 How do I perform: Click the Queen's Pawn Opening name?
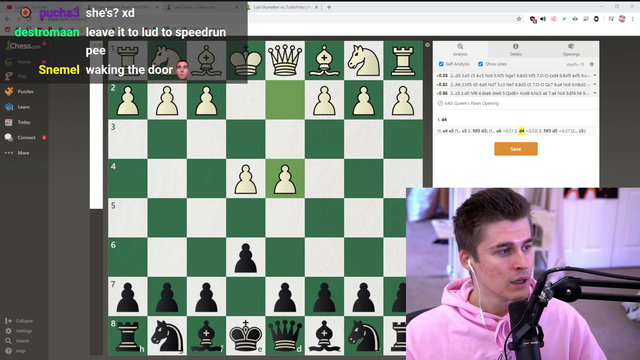click(x=471, y=103)
